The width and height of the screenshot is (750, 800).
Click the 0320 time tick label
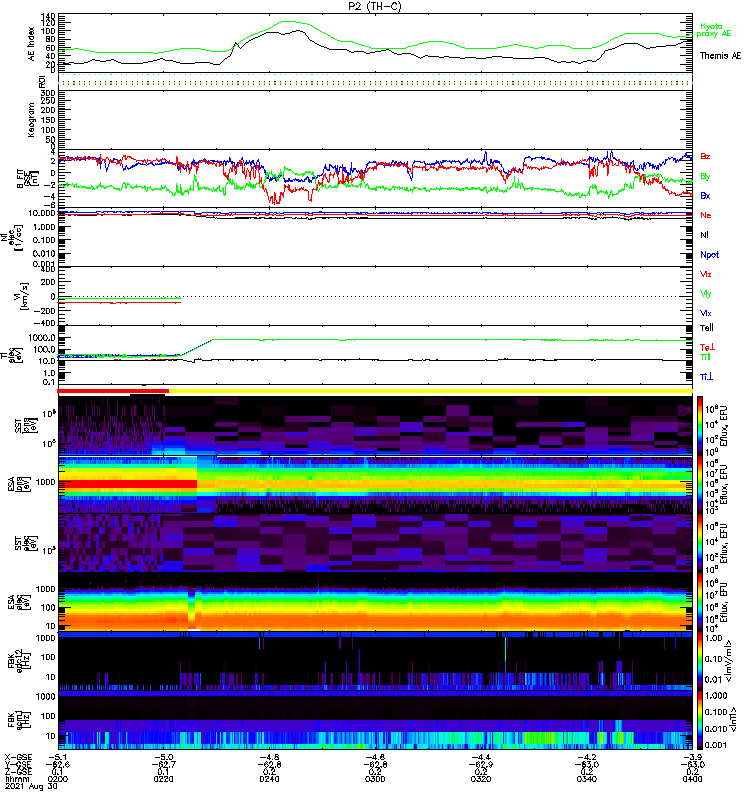(x=481, y=779)
